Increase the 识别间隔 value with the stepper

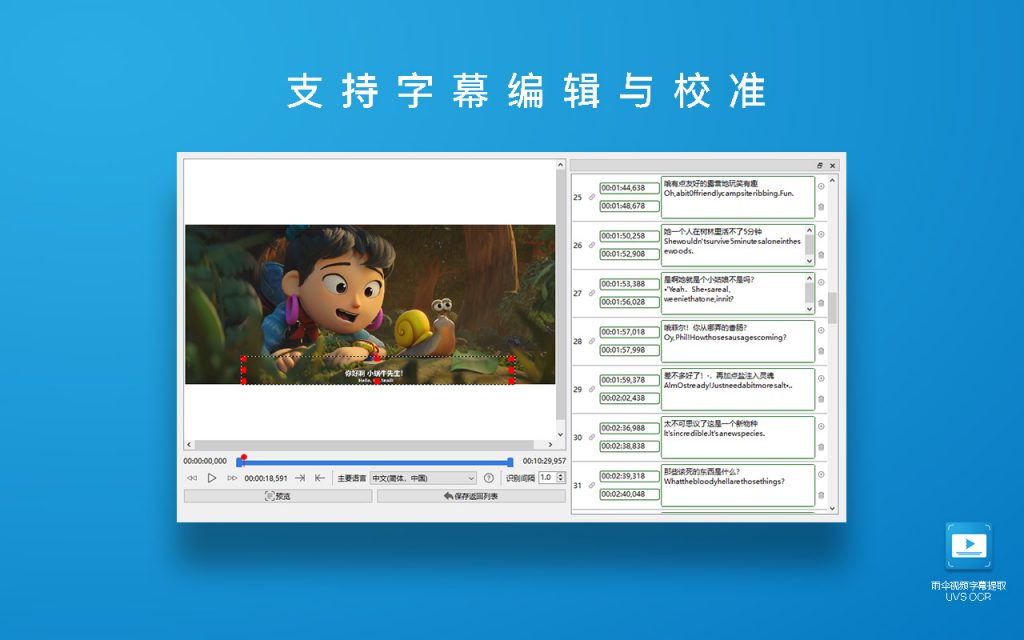tap(559, 475)
